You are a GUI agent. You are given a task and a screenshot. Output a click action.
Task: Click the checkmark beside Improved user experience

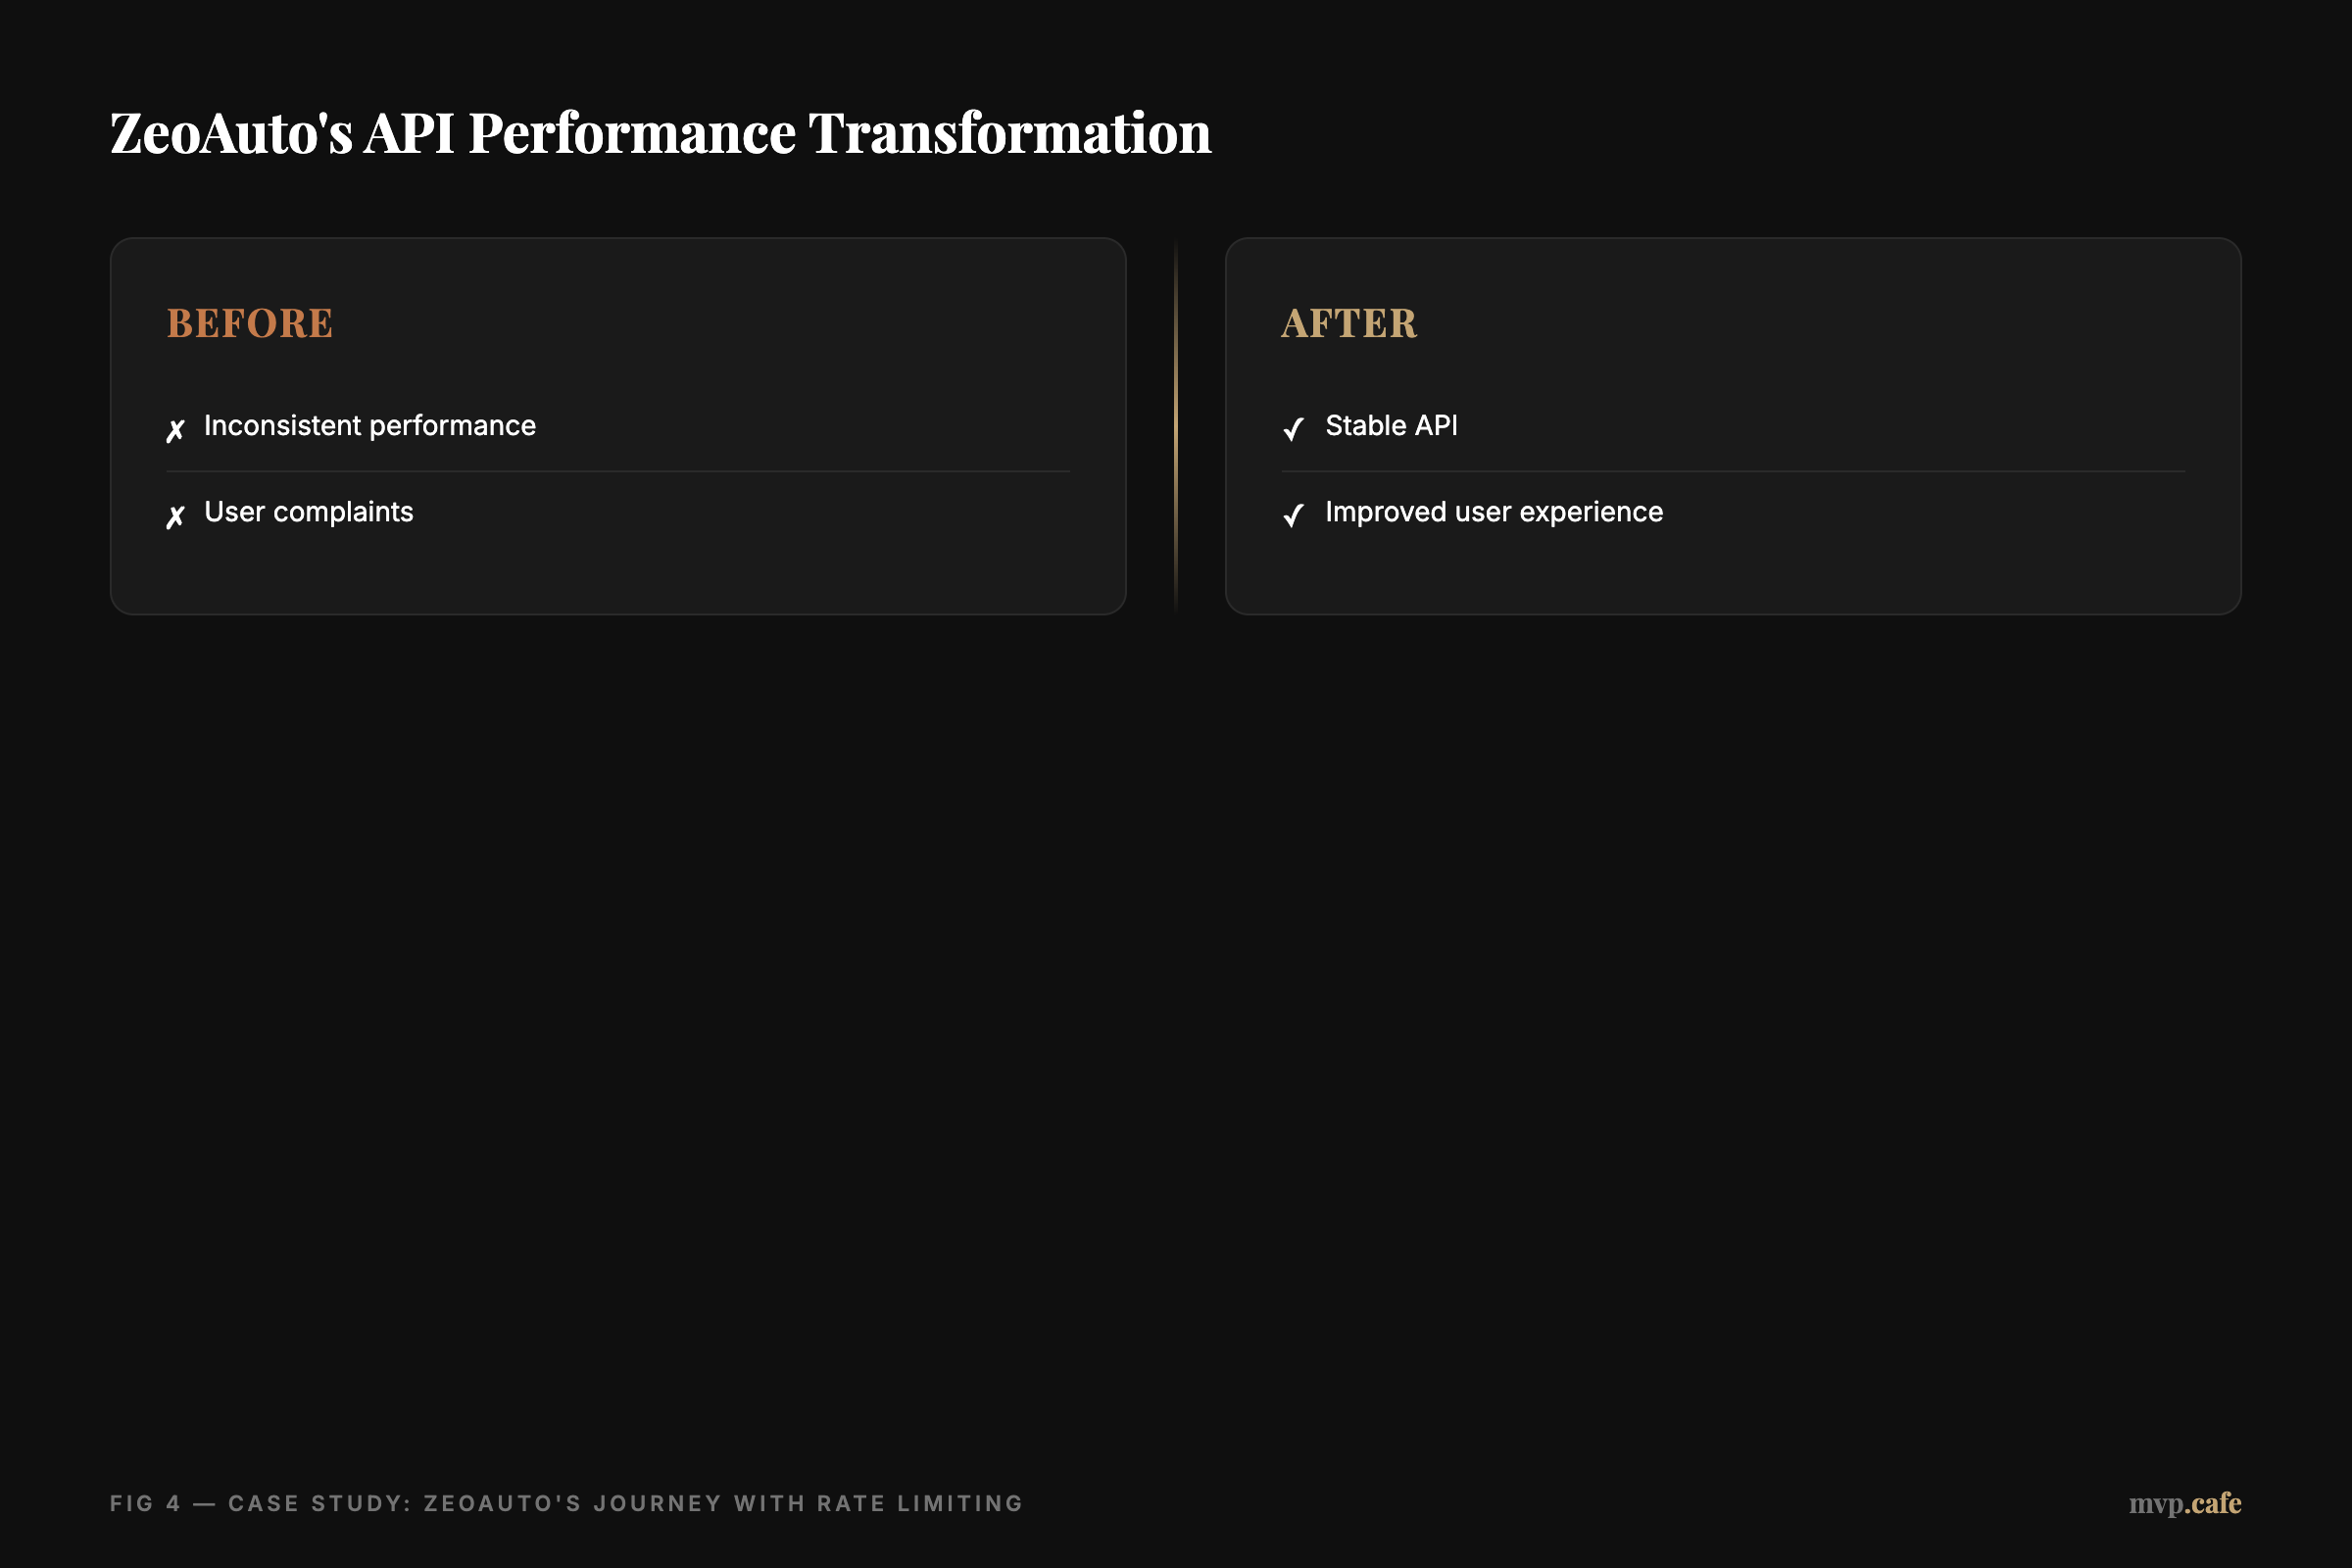pyautogui.click(x=1293, y=515)
